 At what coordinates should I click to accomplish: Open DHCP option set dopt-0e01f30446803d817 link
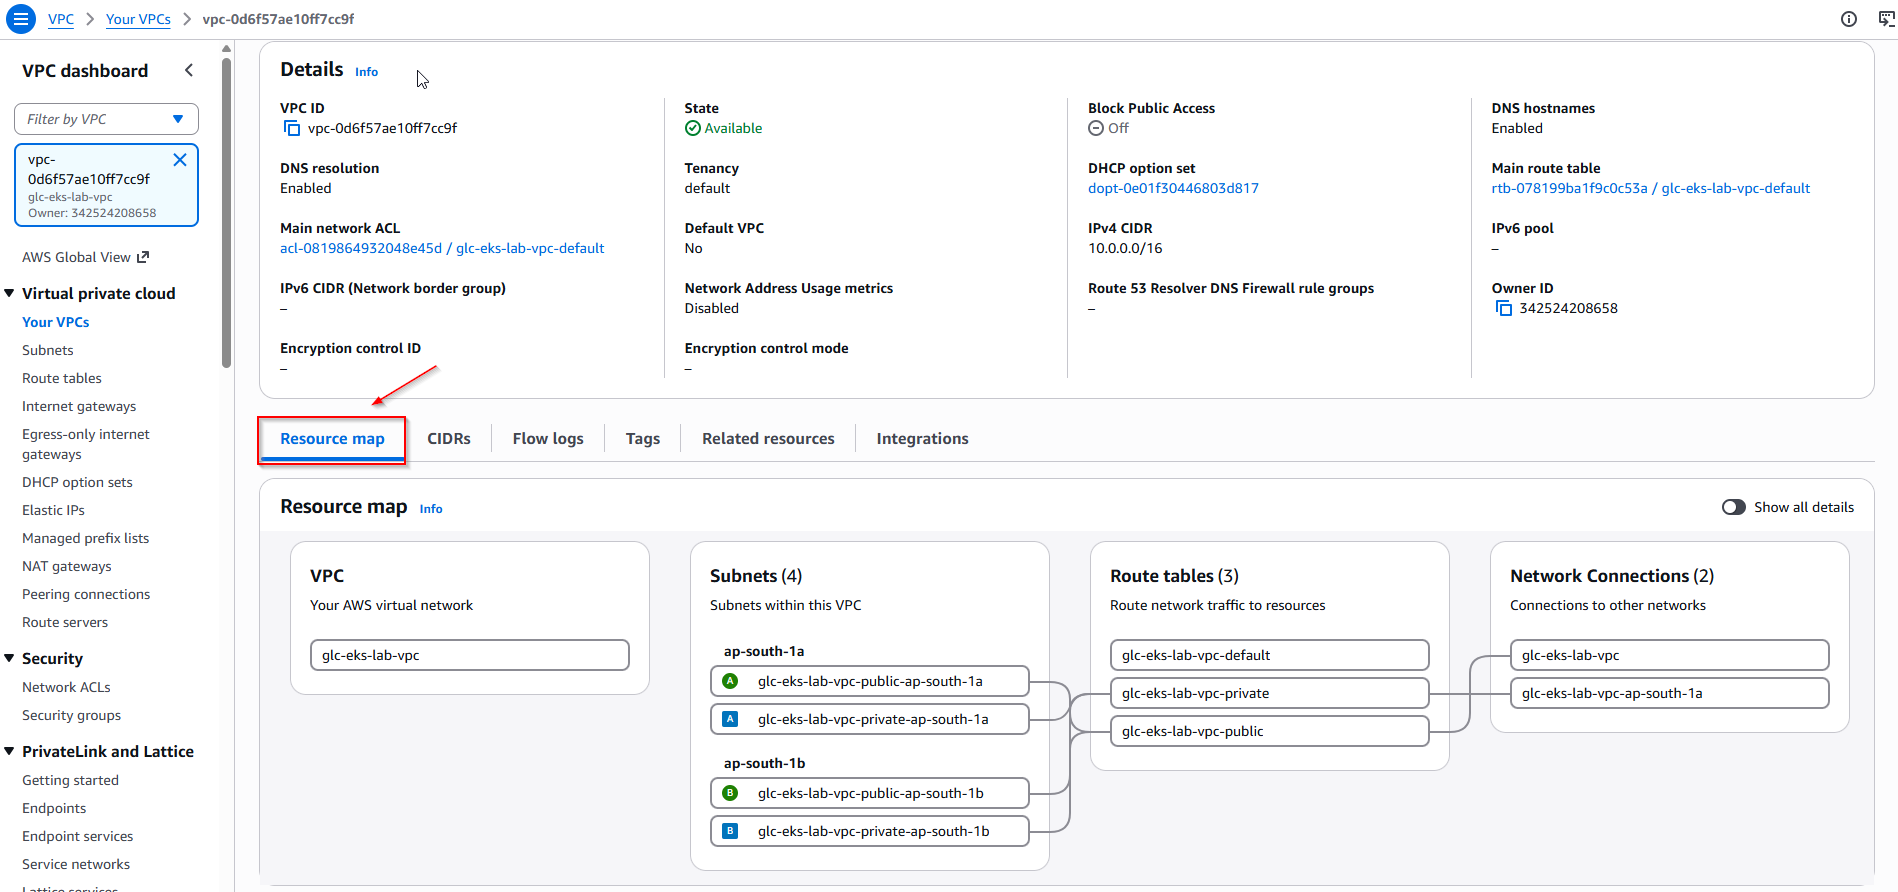[x=1173, y=188]
